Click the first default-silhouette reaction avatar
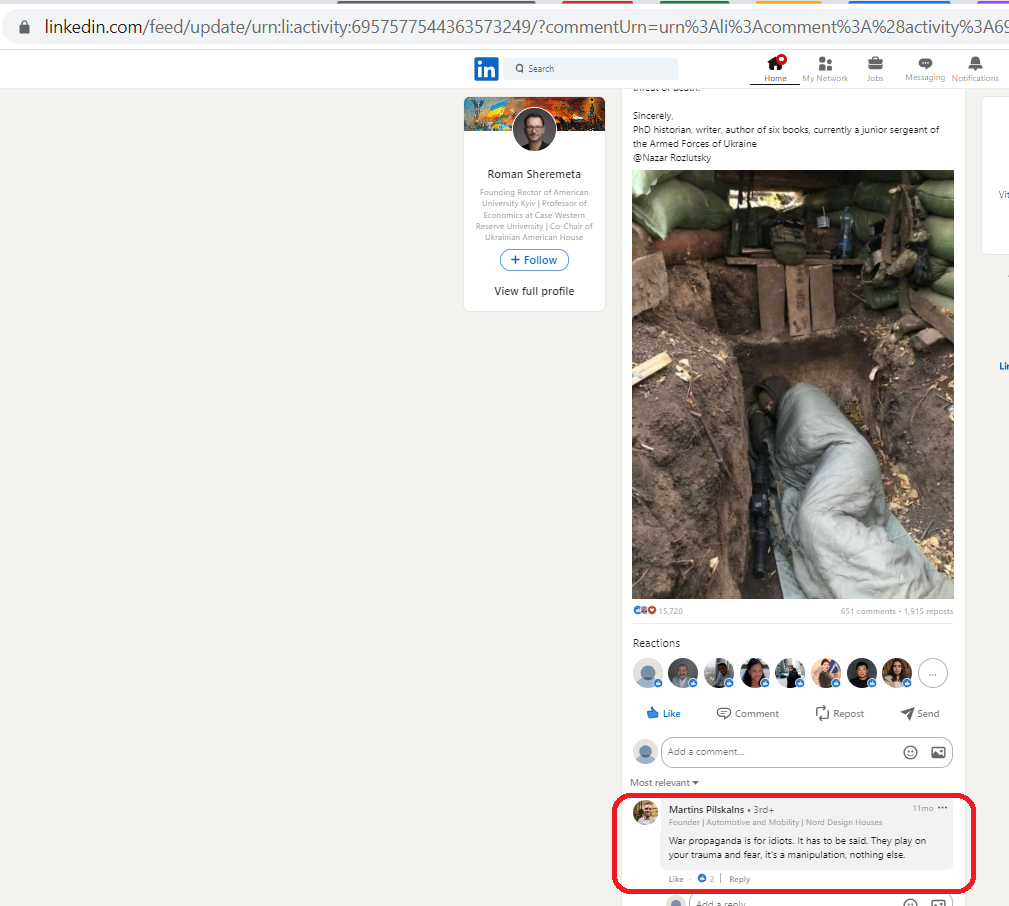 click(x=647, y=674)
